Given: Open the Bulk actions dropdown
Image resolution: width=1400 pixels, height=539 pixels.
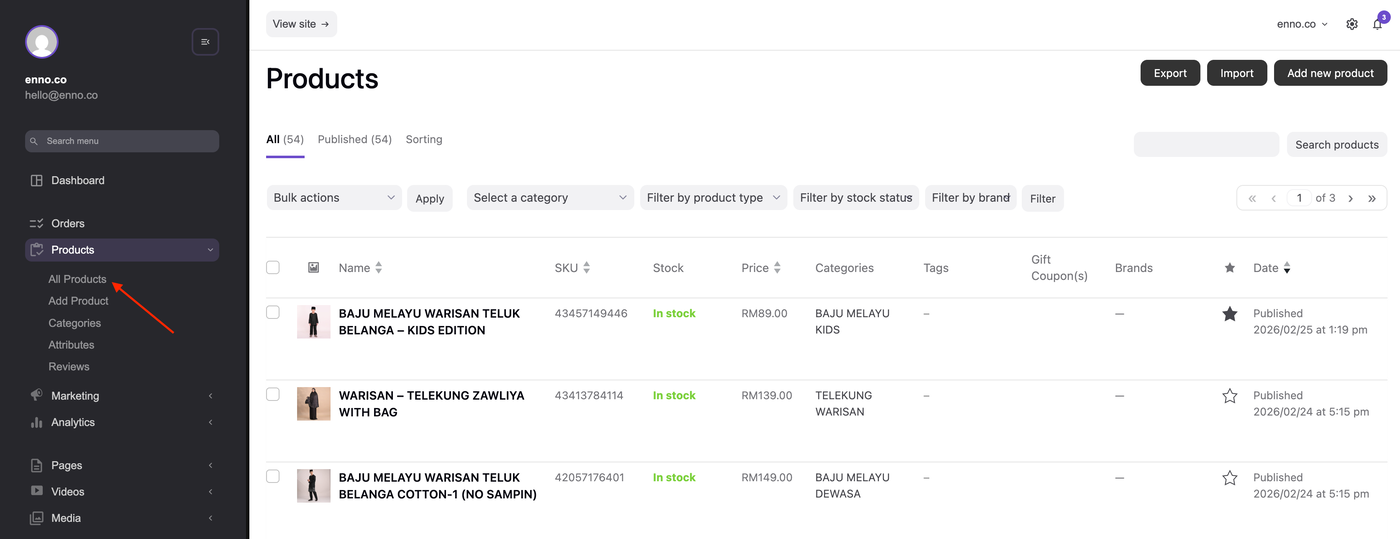Looking at the screenshot, I should click(334, 198).
